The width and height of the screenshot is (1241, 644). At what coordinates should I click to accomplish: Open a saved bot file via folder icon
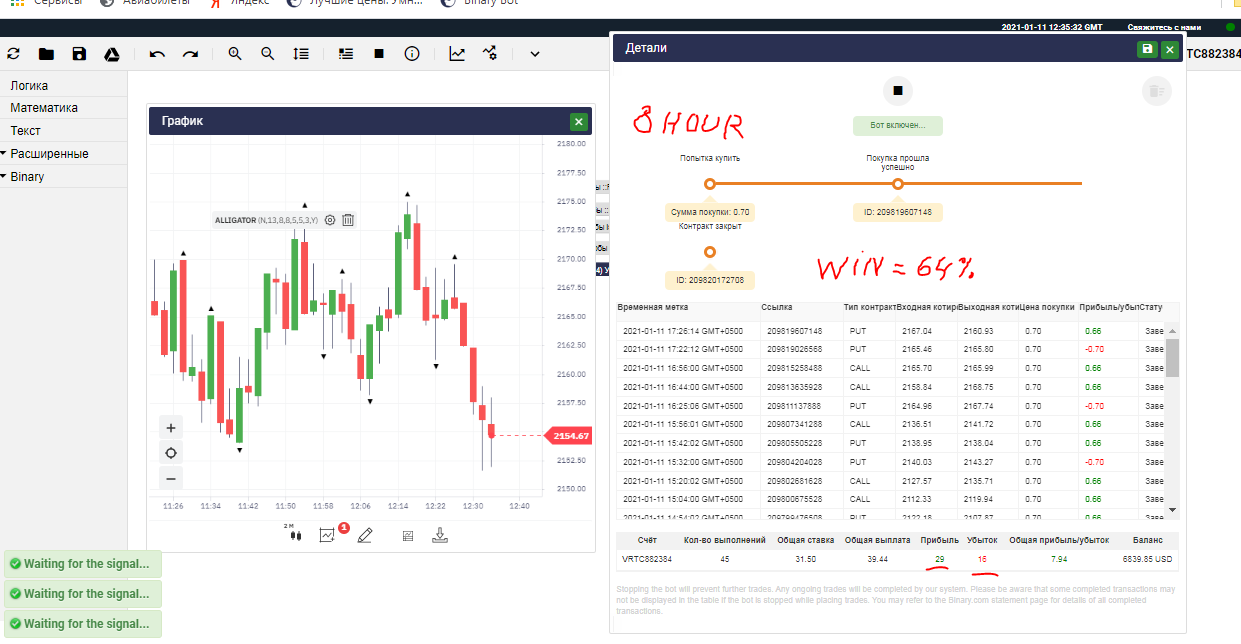coord(46,54)
